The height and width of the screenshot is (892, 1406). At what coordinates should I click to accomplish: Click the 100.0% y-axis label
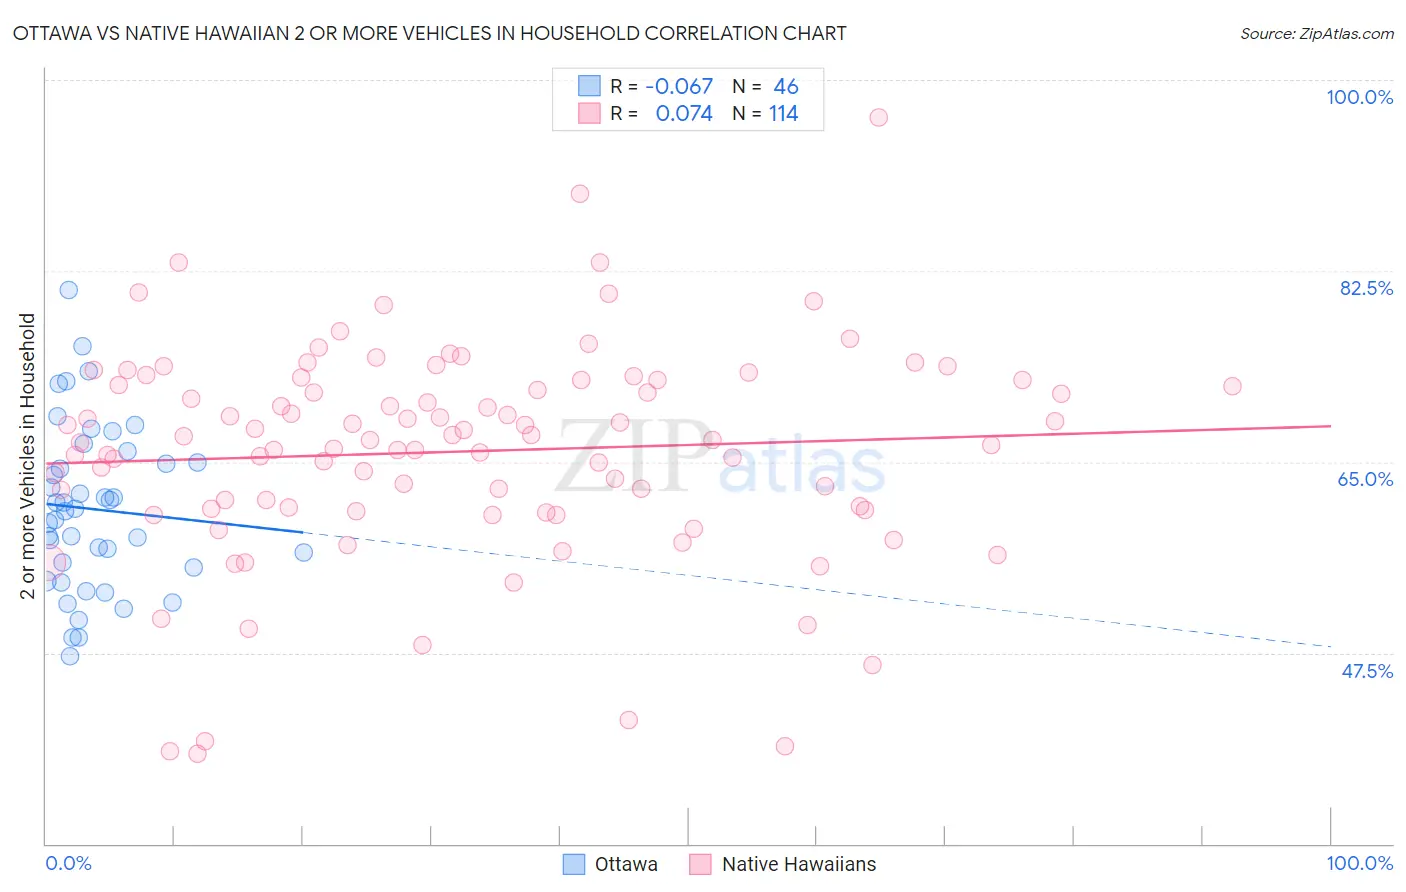[1360, 97]
